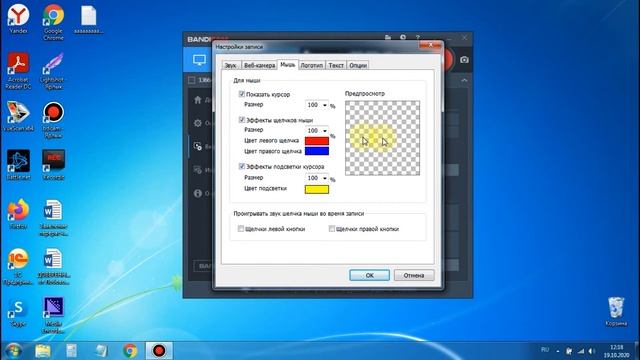Image resolution: width=640 pixels, height=360 pixels.
Task: Pick the blue right click color
Action: pyautogui.click(x=317, y=151)
